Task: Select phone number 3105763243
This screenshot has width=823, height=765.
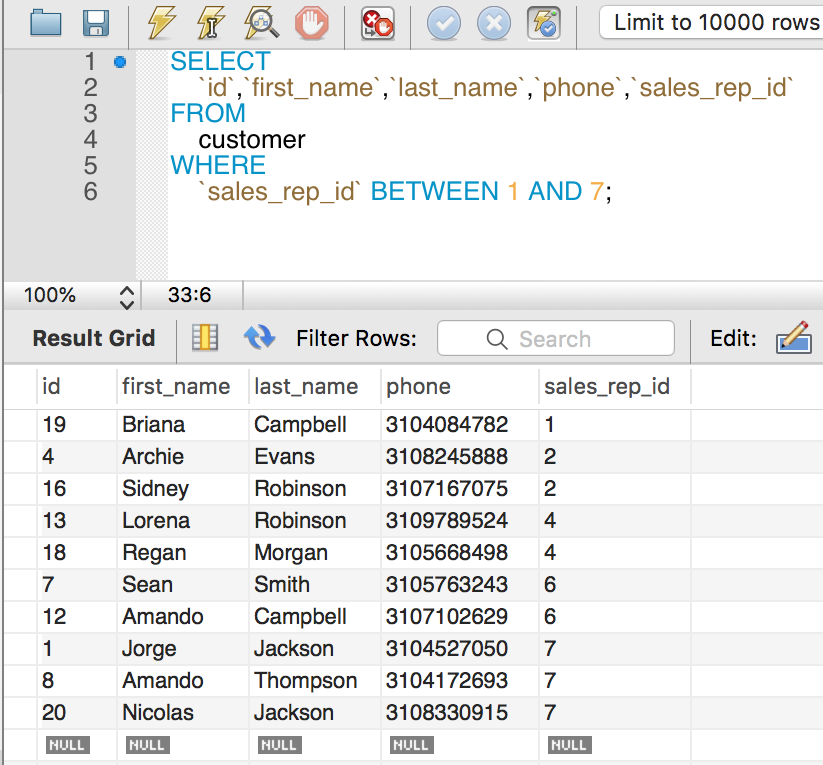Action: (460, 585)
